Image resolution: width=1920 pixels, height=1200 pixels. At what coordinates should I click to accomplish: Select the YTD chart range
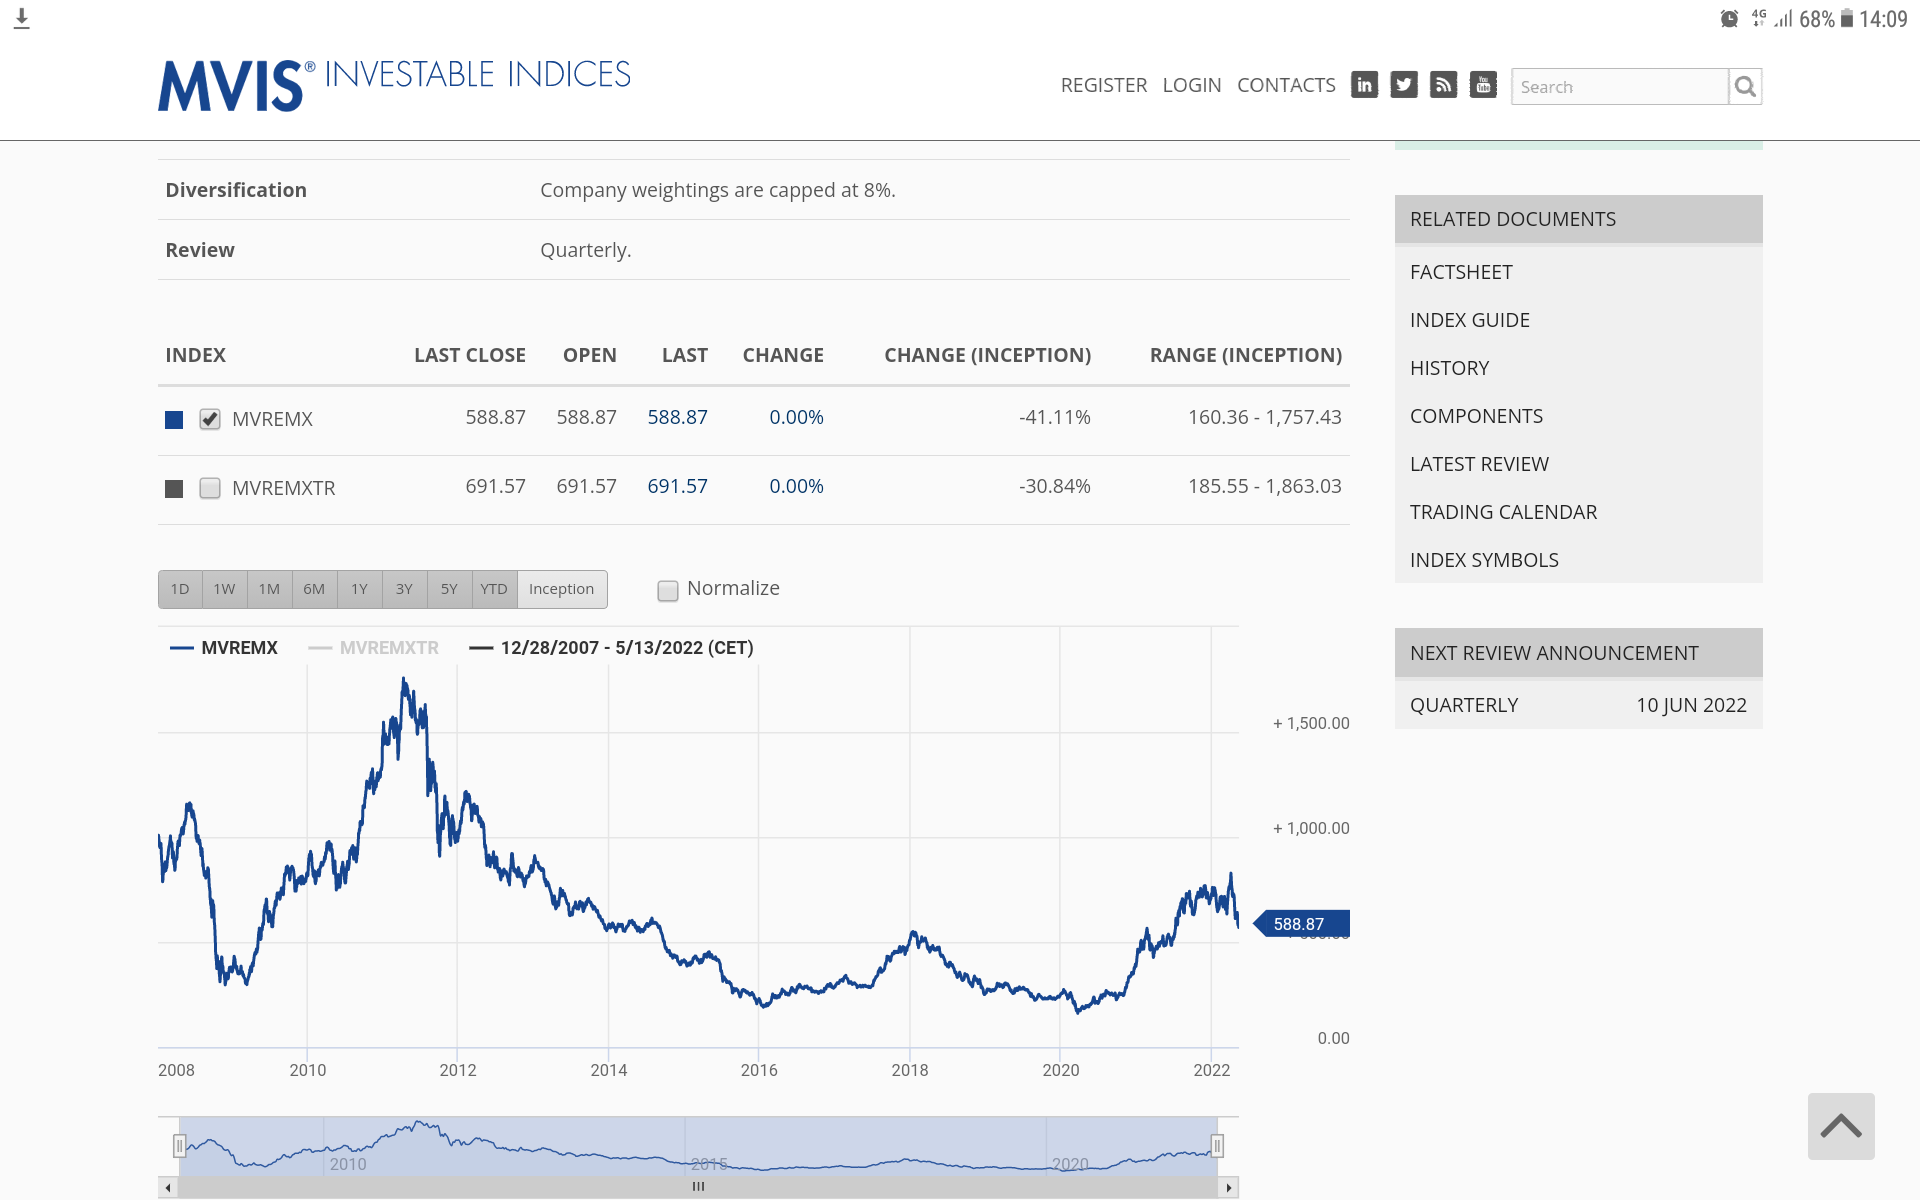point(494,589)
